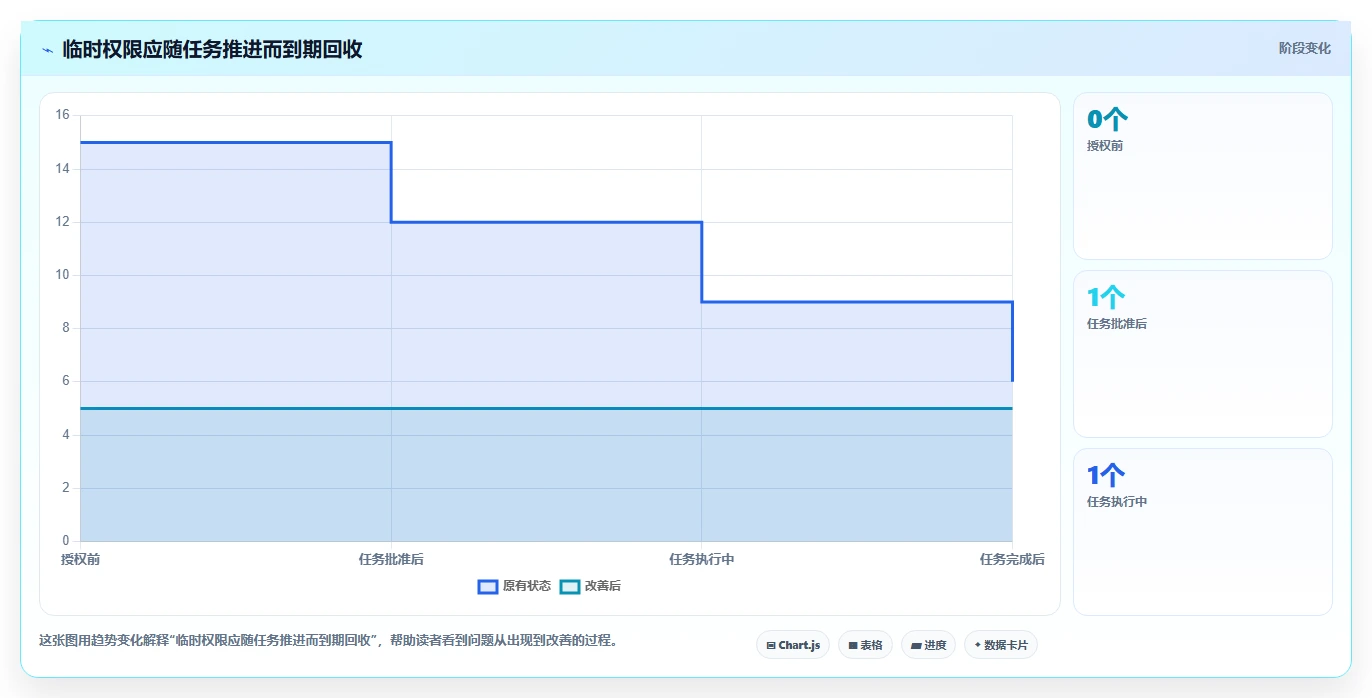Click the Chart.js tag chip
The height and width of the screenshot is (698, 1372).
tap(792, 645)
